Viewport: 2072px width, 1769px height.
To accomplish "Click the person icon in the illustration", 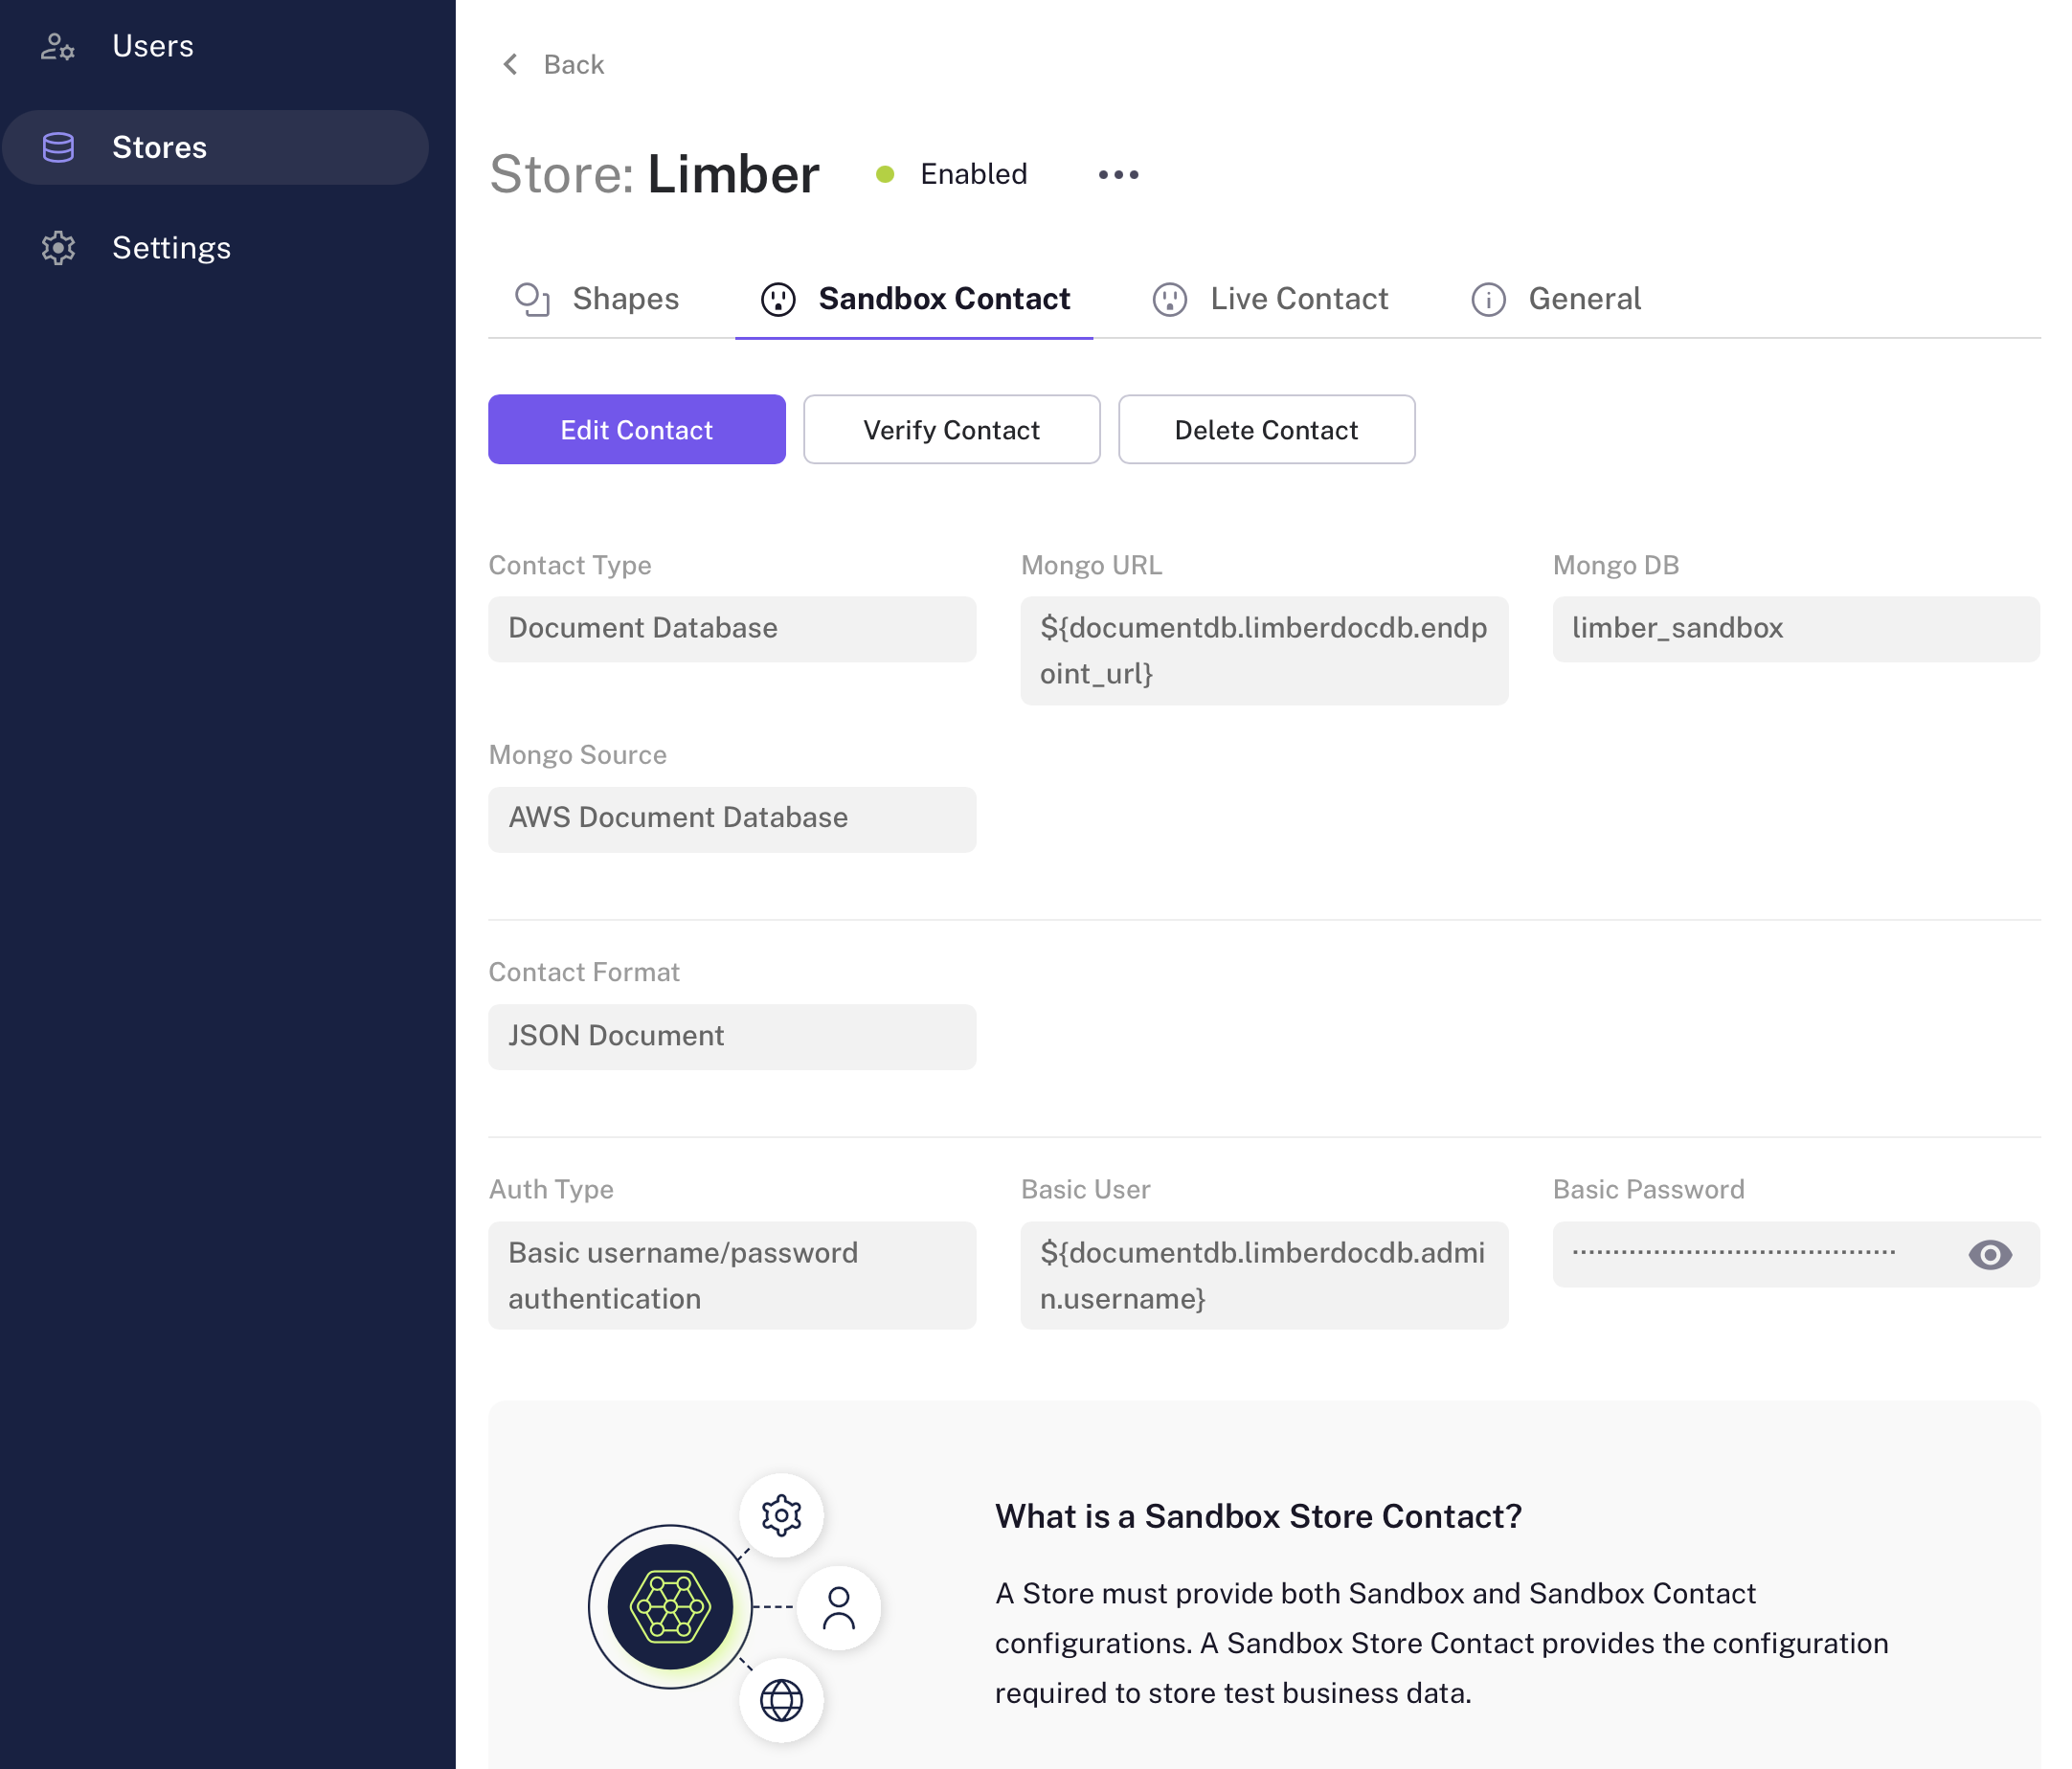I will tap(838, 1608).
